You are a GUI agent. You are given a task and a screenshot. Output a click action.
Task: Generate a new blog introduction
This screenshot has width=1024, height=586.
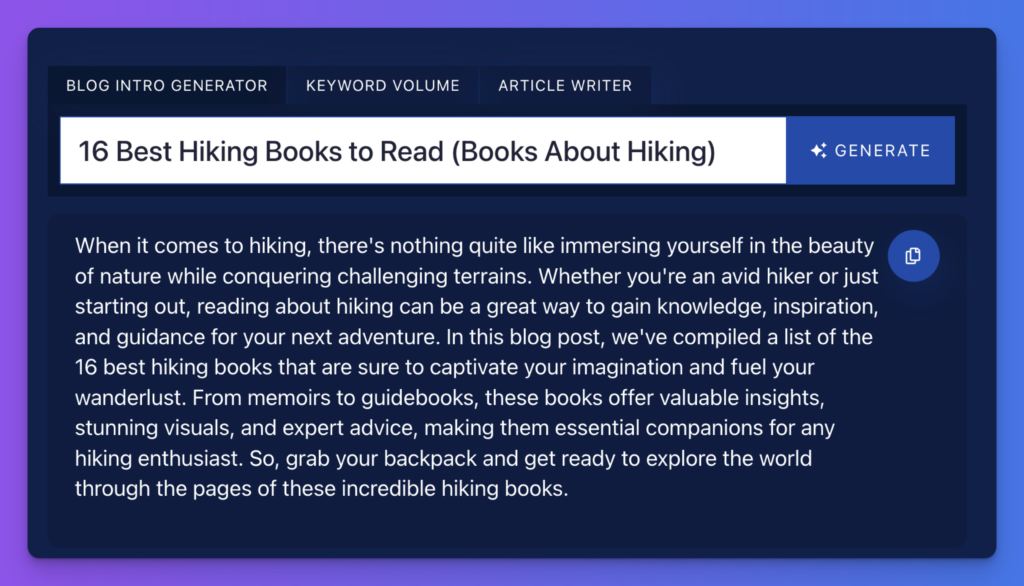pos(869,150)
